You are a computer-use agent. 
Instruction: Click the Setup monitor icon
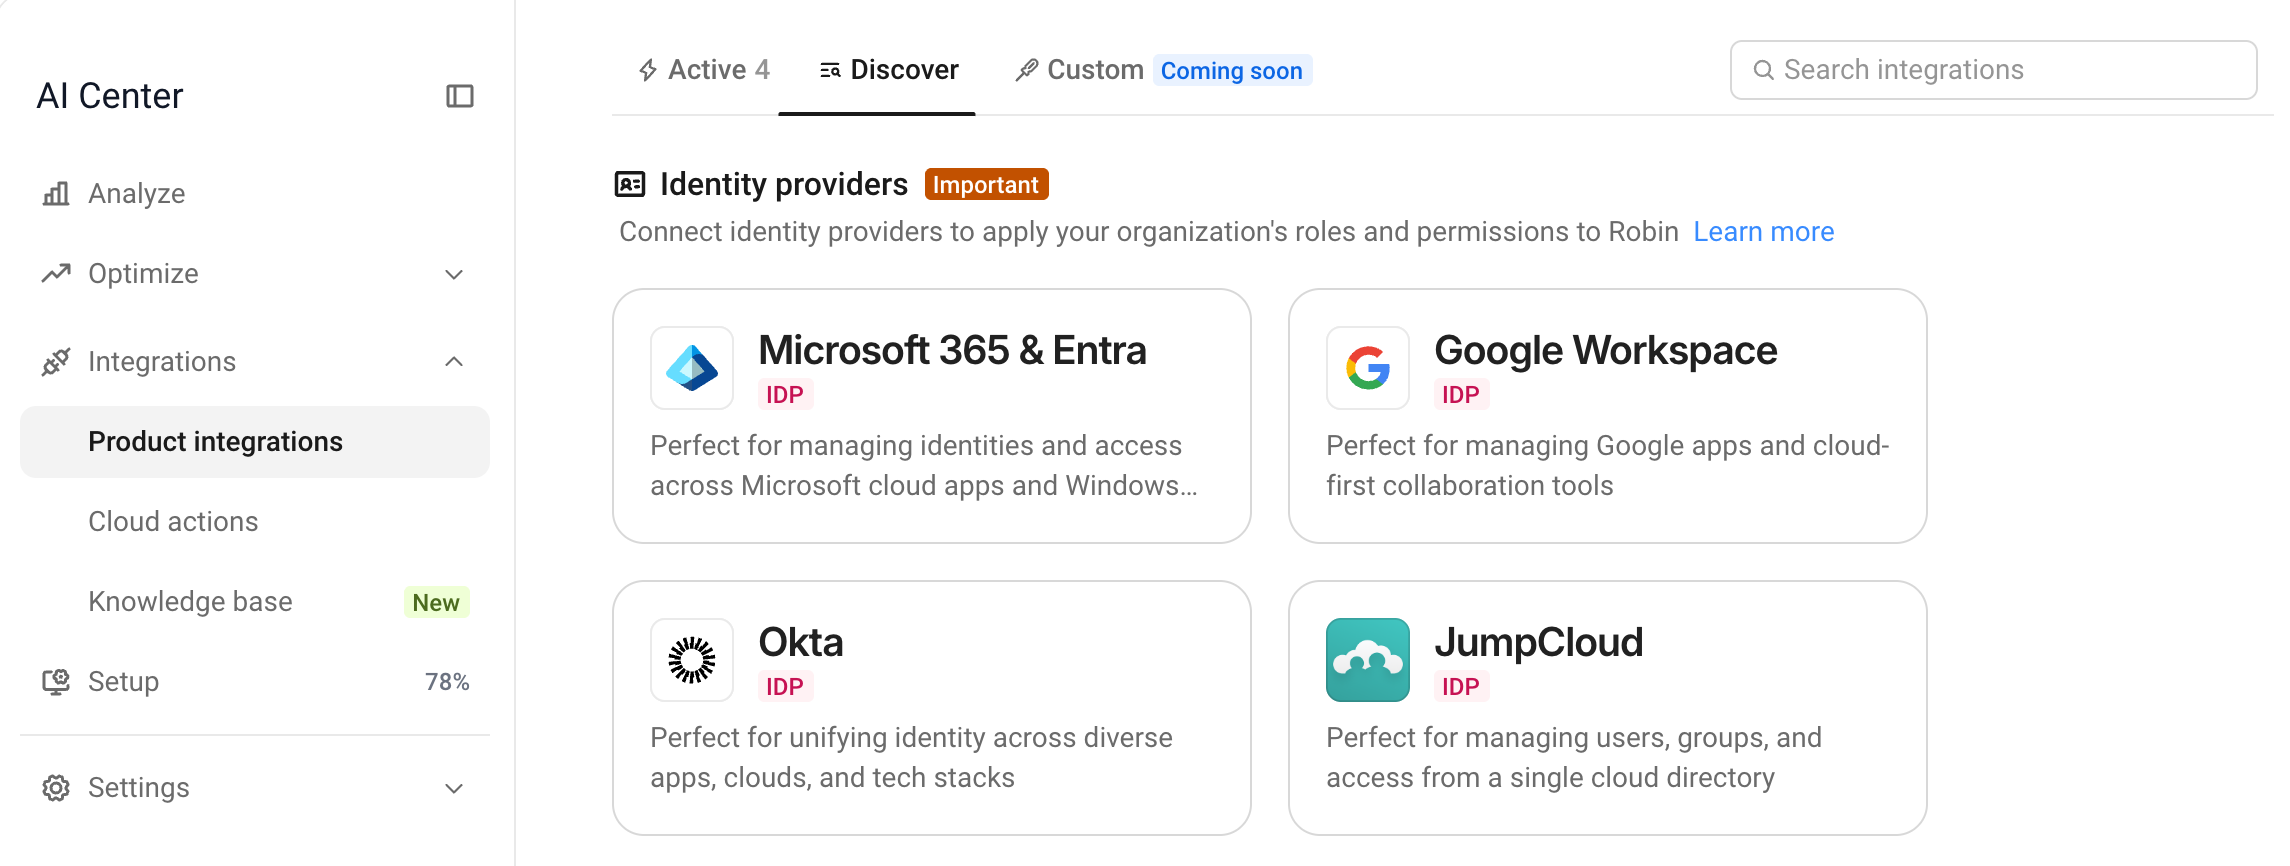56,682
